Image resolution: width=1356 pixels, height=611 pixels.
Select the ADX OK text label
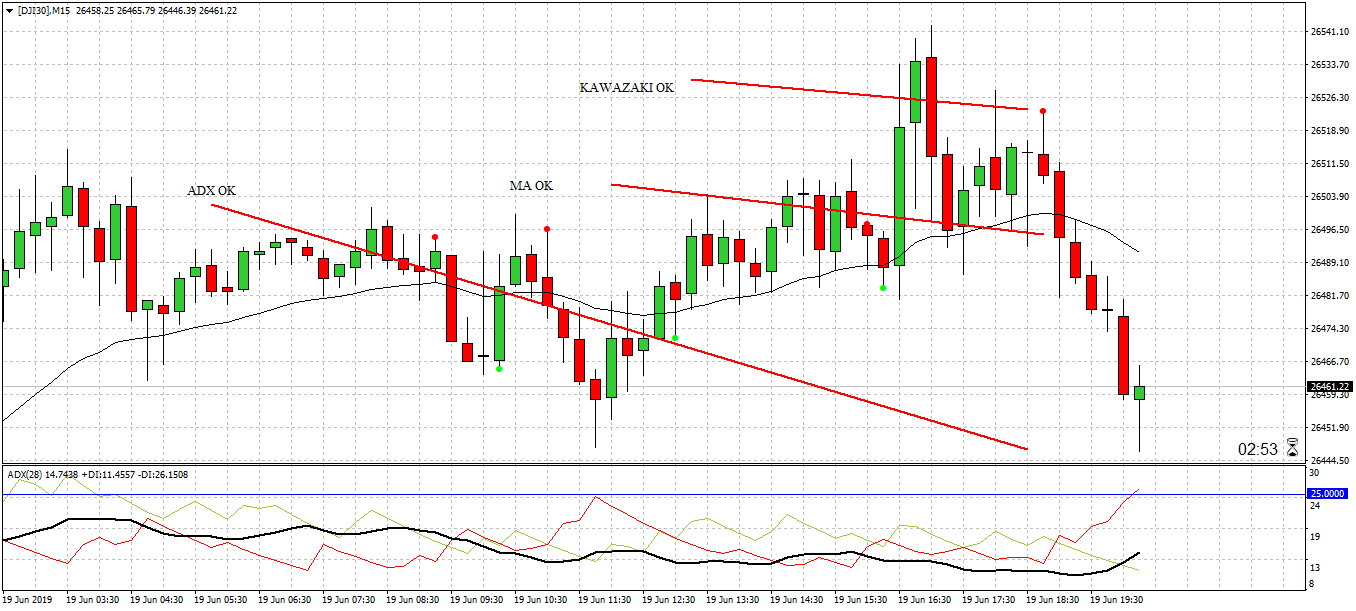click(212, 190)
